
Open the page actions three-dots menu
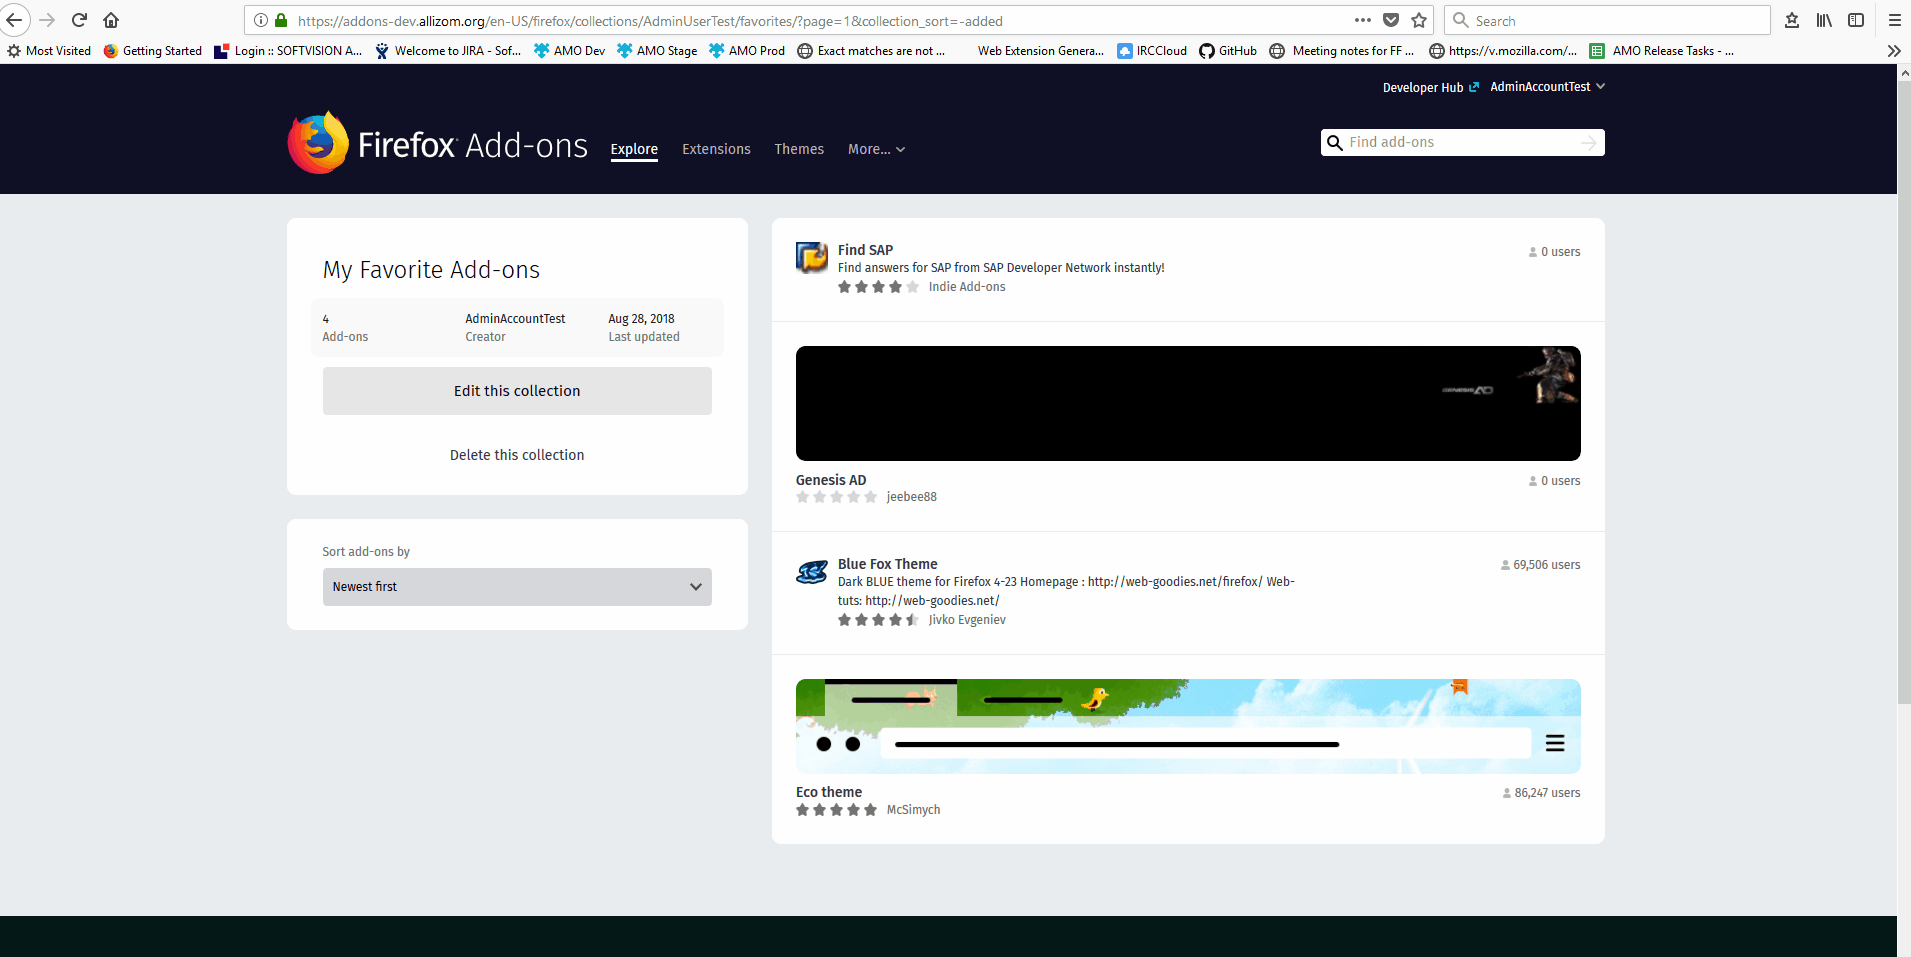1363,20
